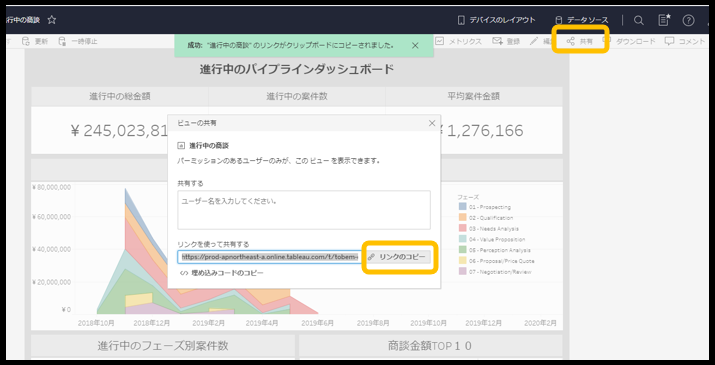Select 01 - Prospecting legend swatch

(462, 207)
